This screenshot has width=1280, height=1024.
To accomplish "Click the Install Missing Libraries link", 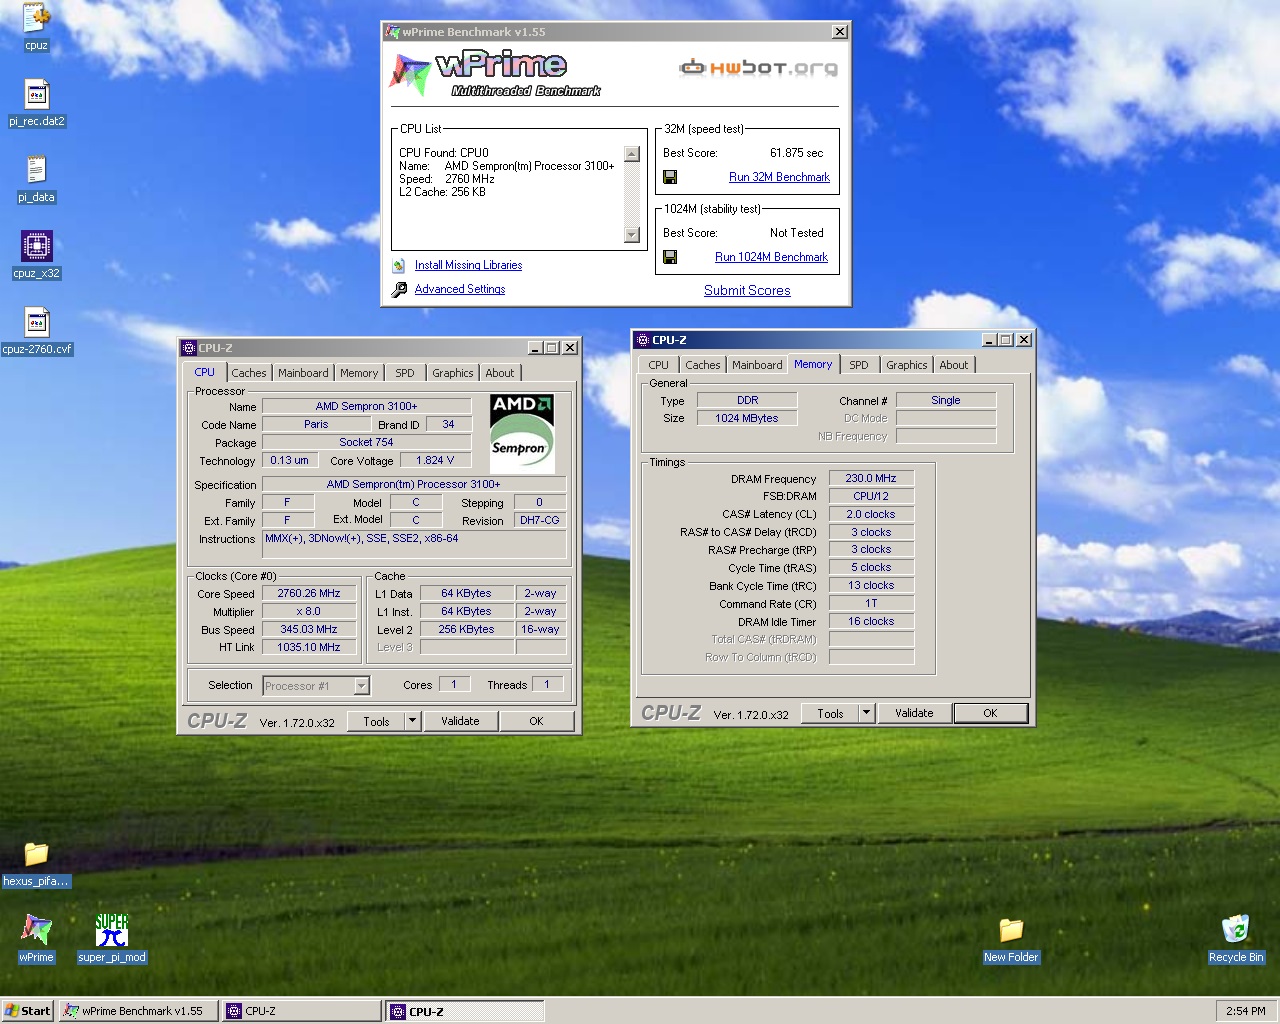I will pos(468,265).
